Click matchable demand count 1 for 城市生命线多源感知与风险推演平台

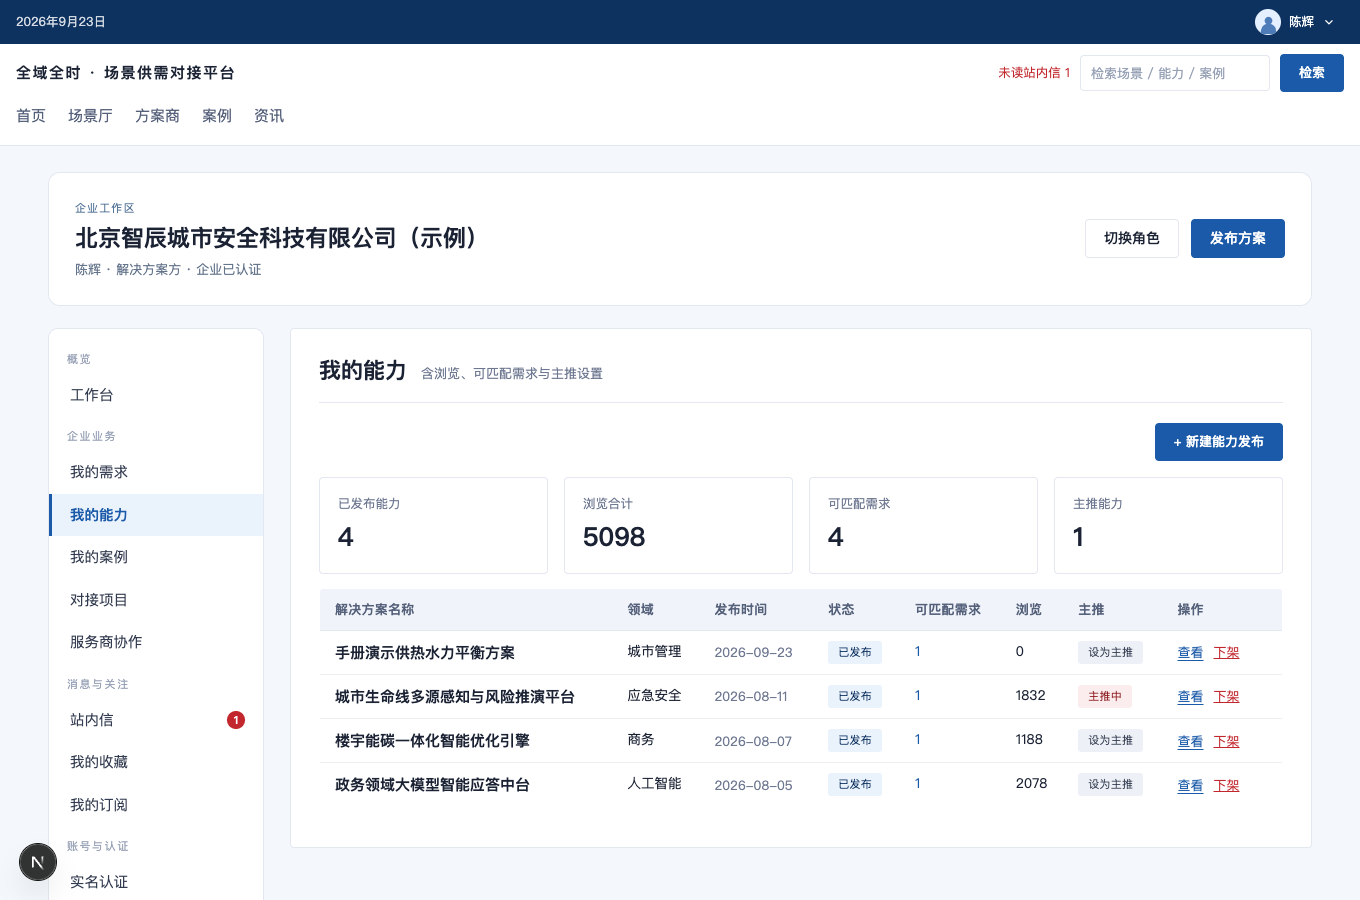point(917,695)
